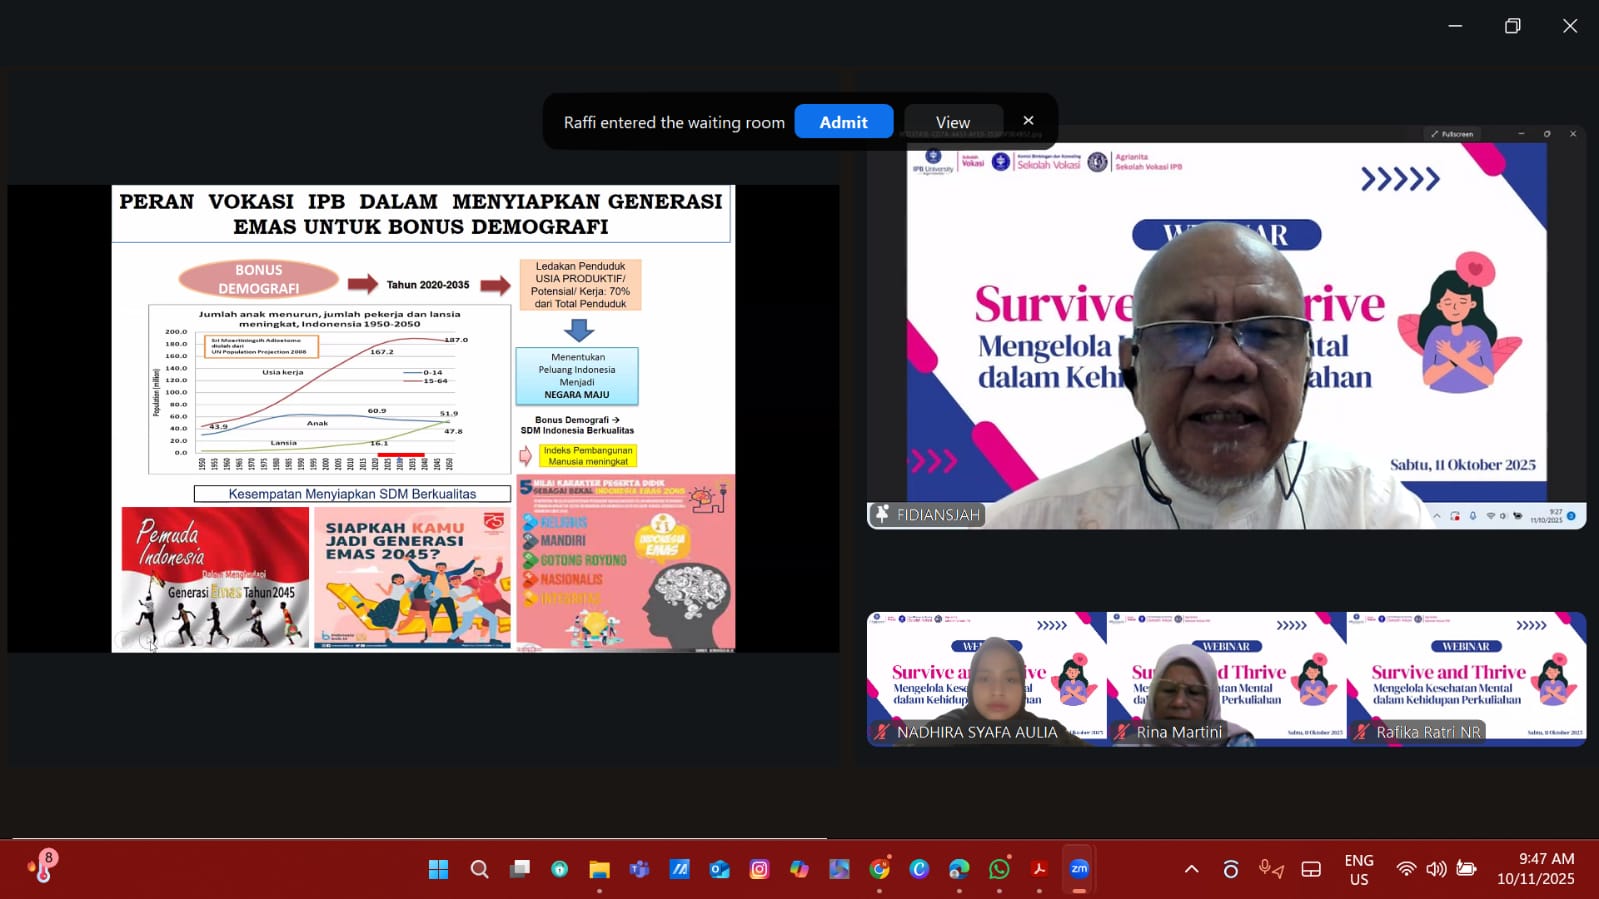The width and height of the screenshot is (1599, 899).
Task: Open Outlook from the taskbar
Action: (x=719, y=869)
